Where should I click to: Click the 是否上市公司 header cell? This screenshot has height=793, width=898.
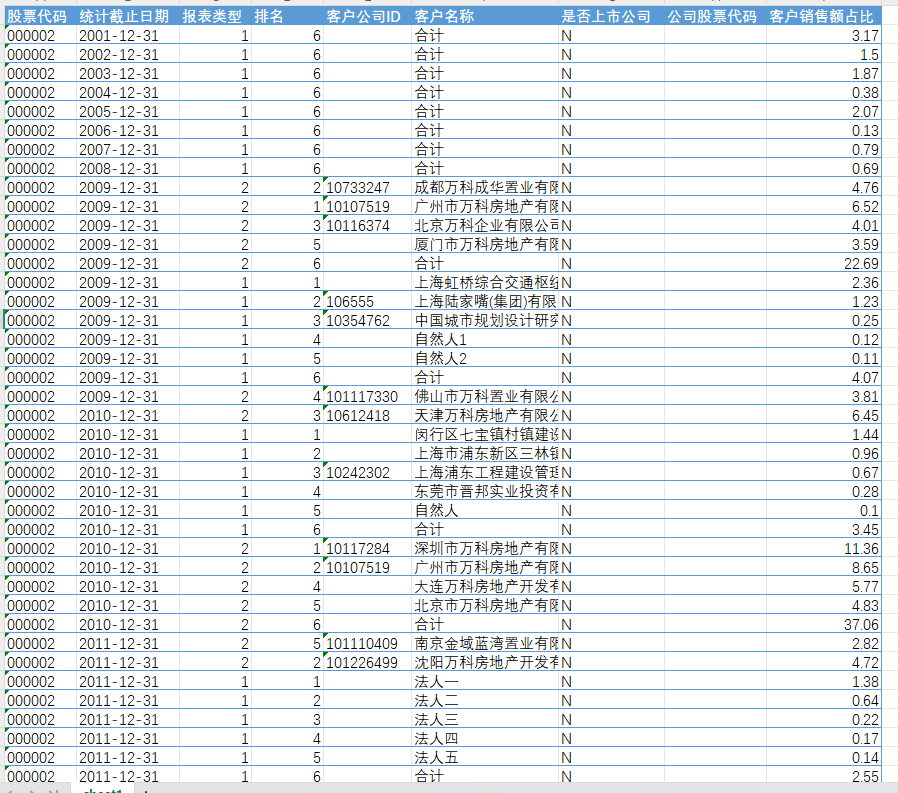tap(611, 17)
